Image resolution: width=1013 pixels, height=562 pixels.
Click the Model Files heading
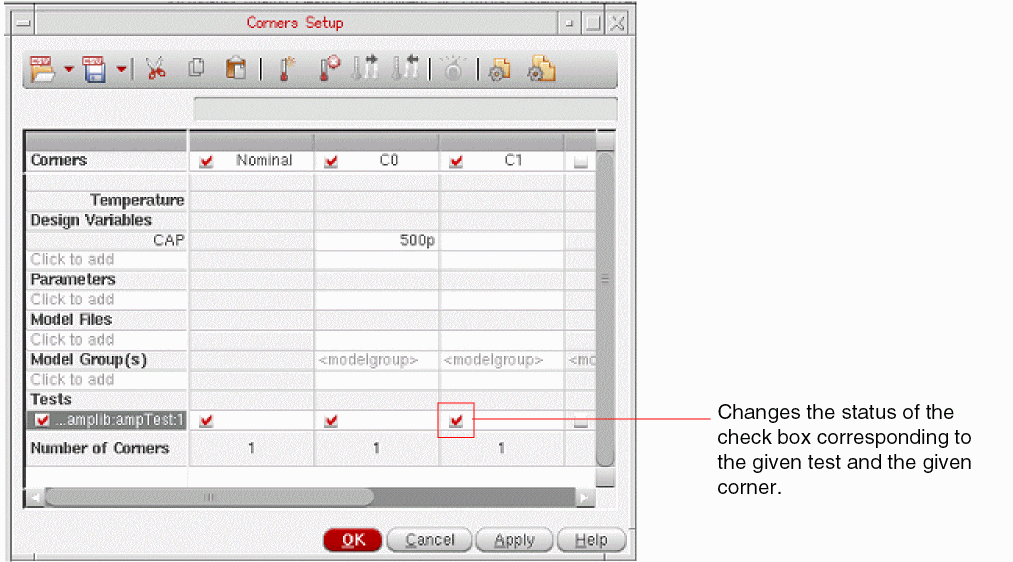tap(71, 320)
